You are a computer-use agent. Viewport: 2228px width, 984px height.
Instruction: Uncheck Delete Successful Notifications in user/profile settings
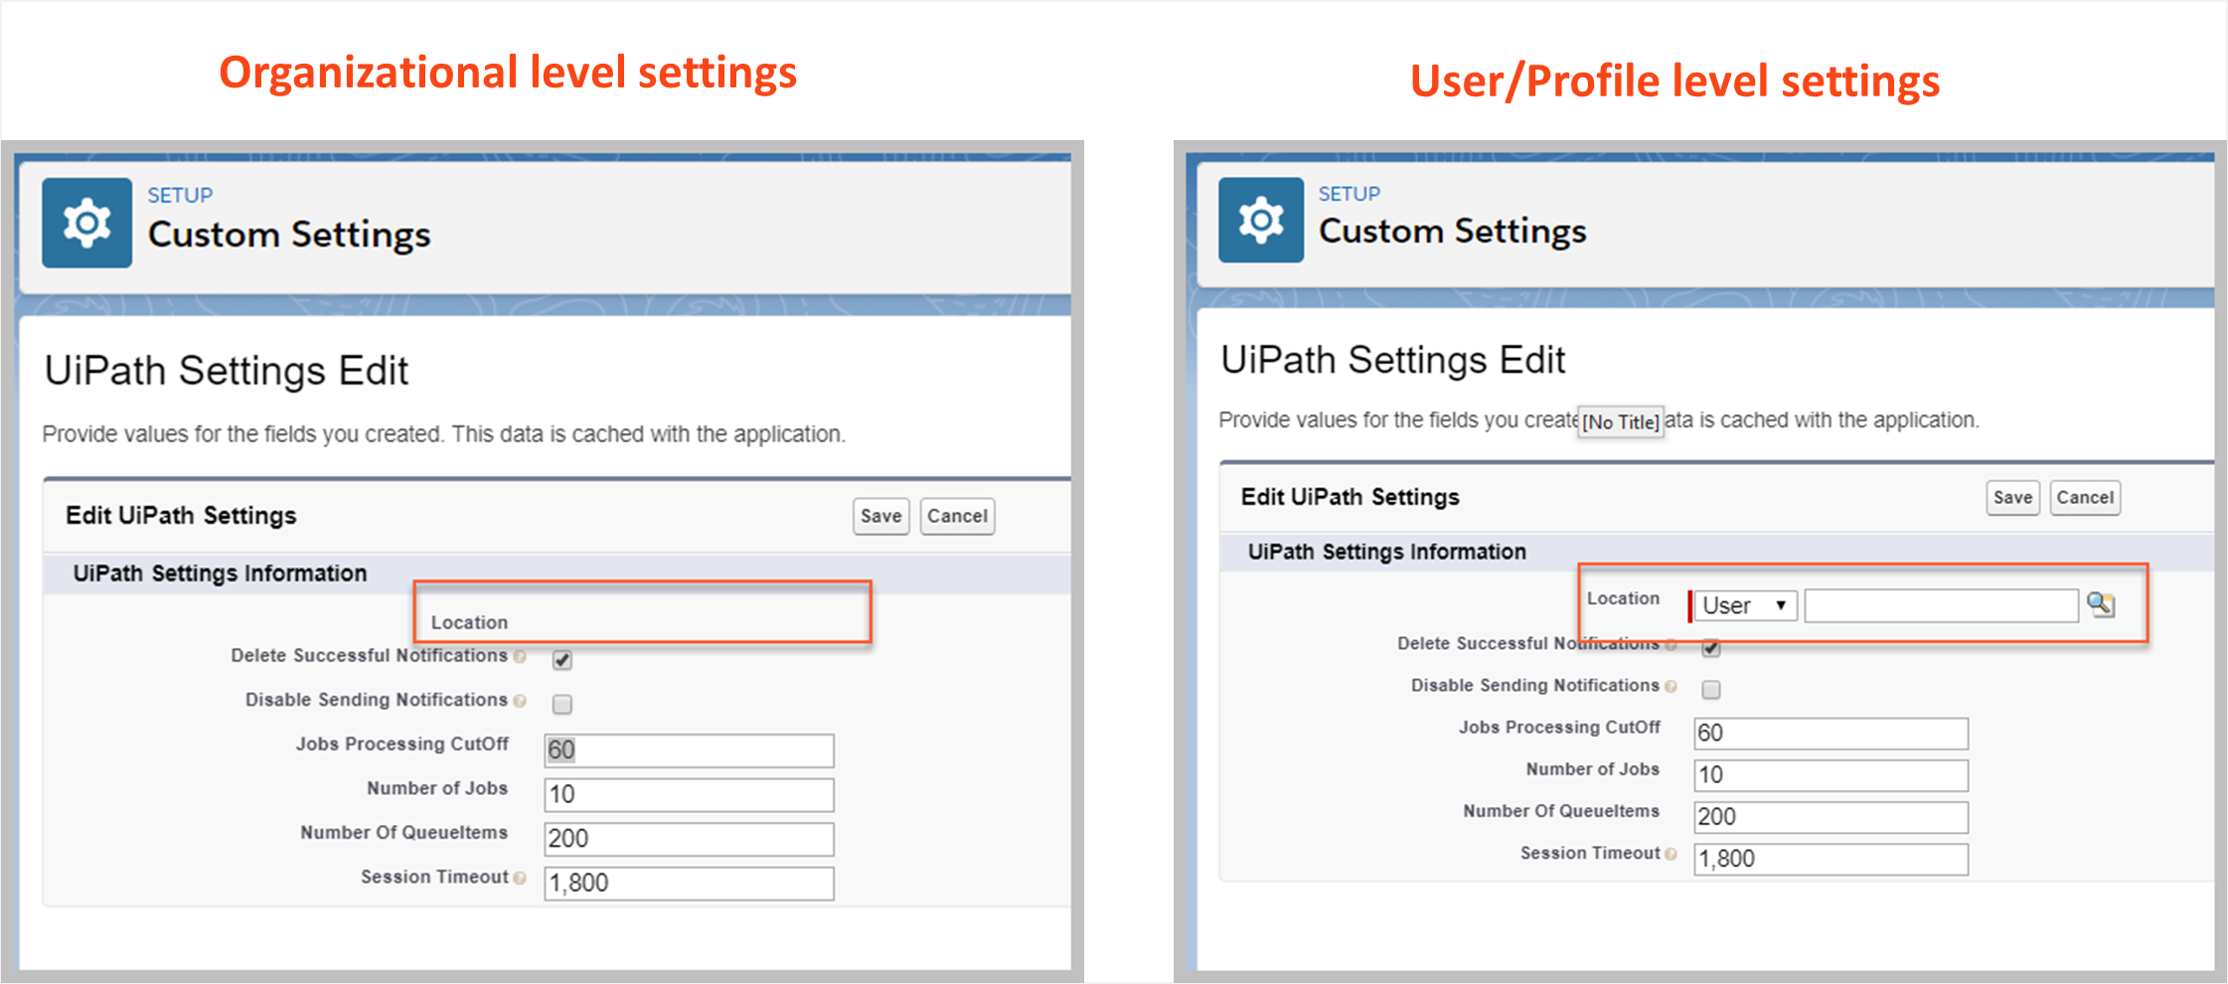[x=1711, y=648]
